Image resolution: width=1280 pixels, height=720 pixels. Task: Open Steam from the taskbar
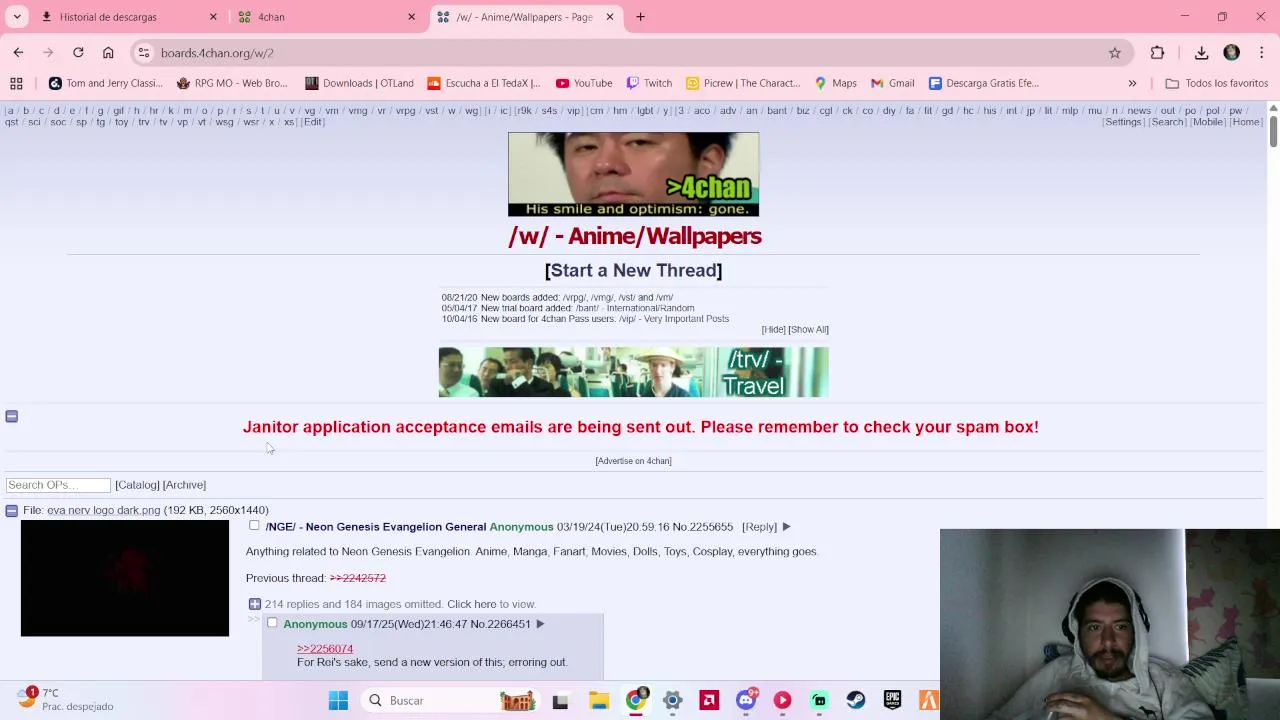856,701
